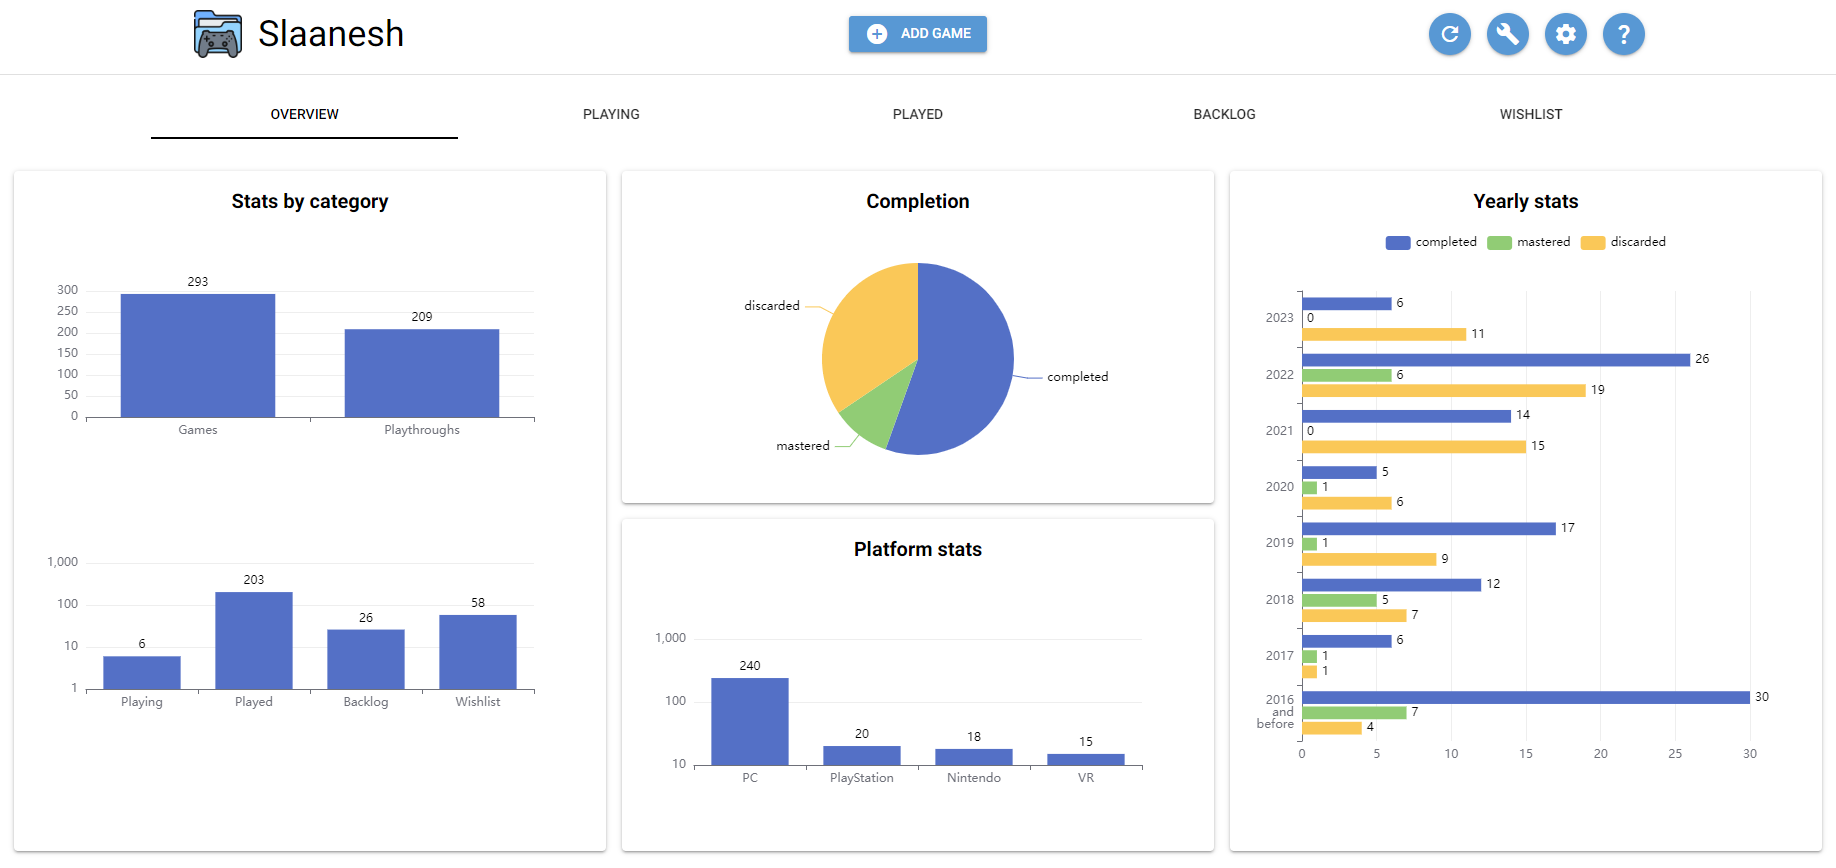The image size is (1836, 868).
Task: Open help with the question mark icon
Action: (x=1624, y=34)
